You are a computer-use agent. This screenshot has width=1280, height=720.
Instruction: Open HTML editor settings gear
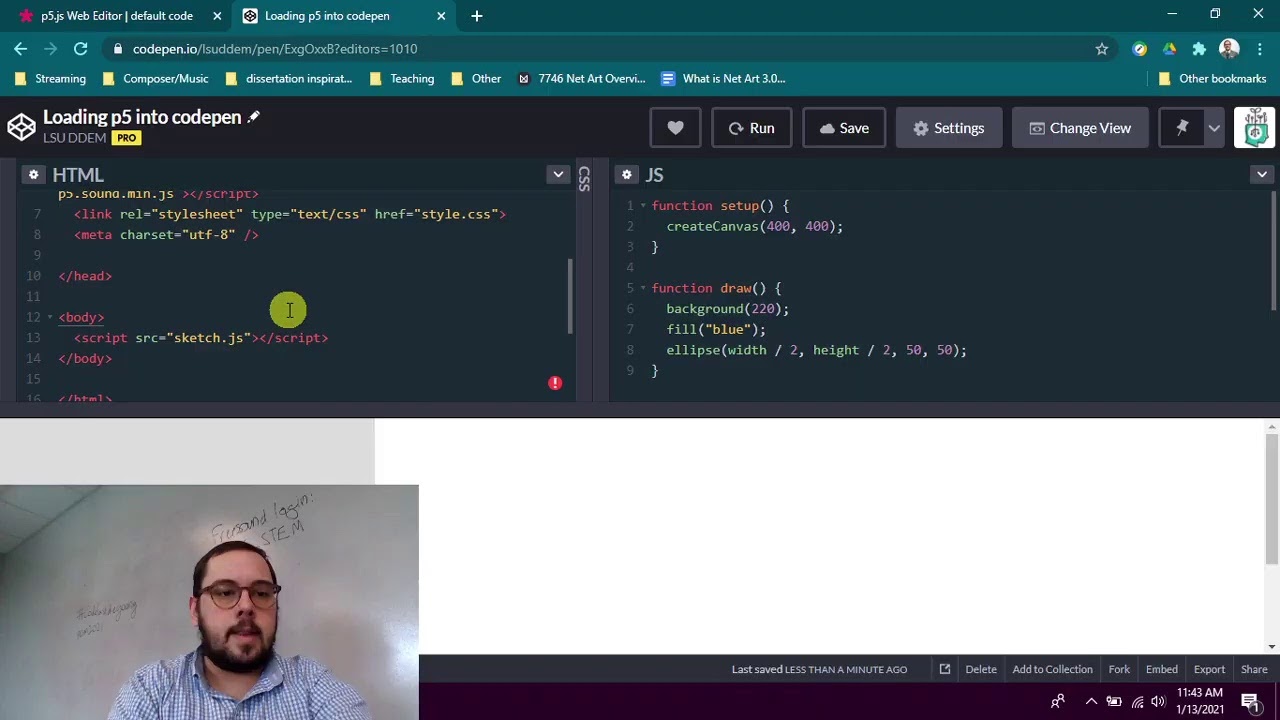33,175
